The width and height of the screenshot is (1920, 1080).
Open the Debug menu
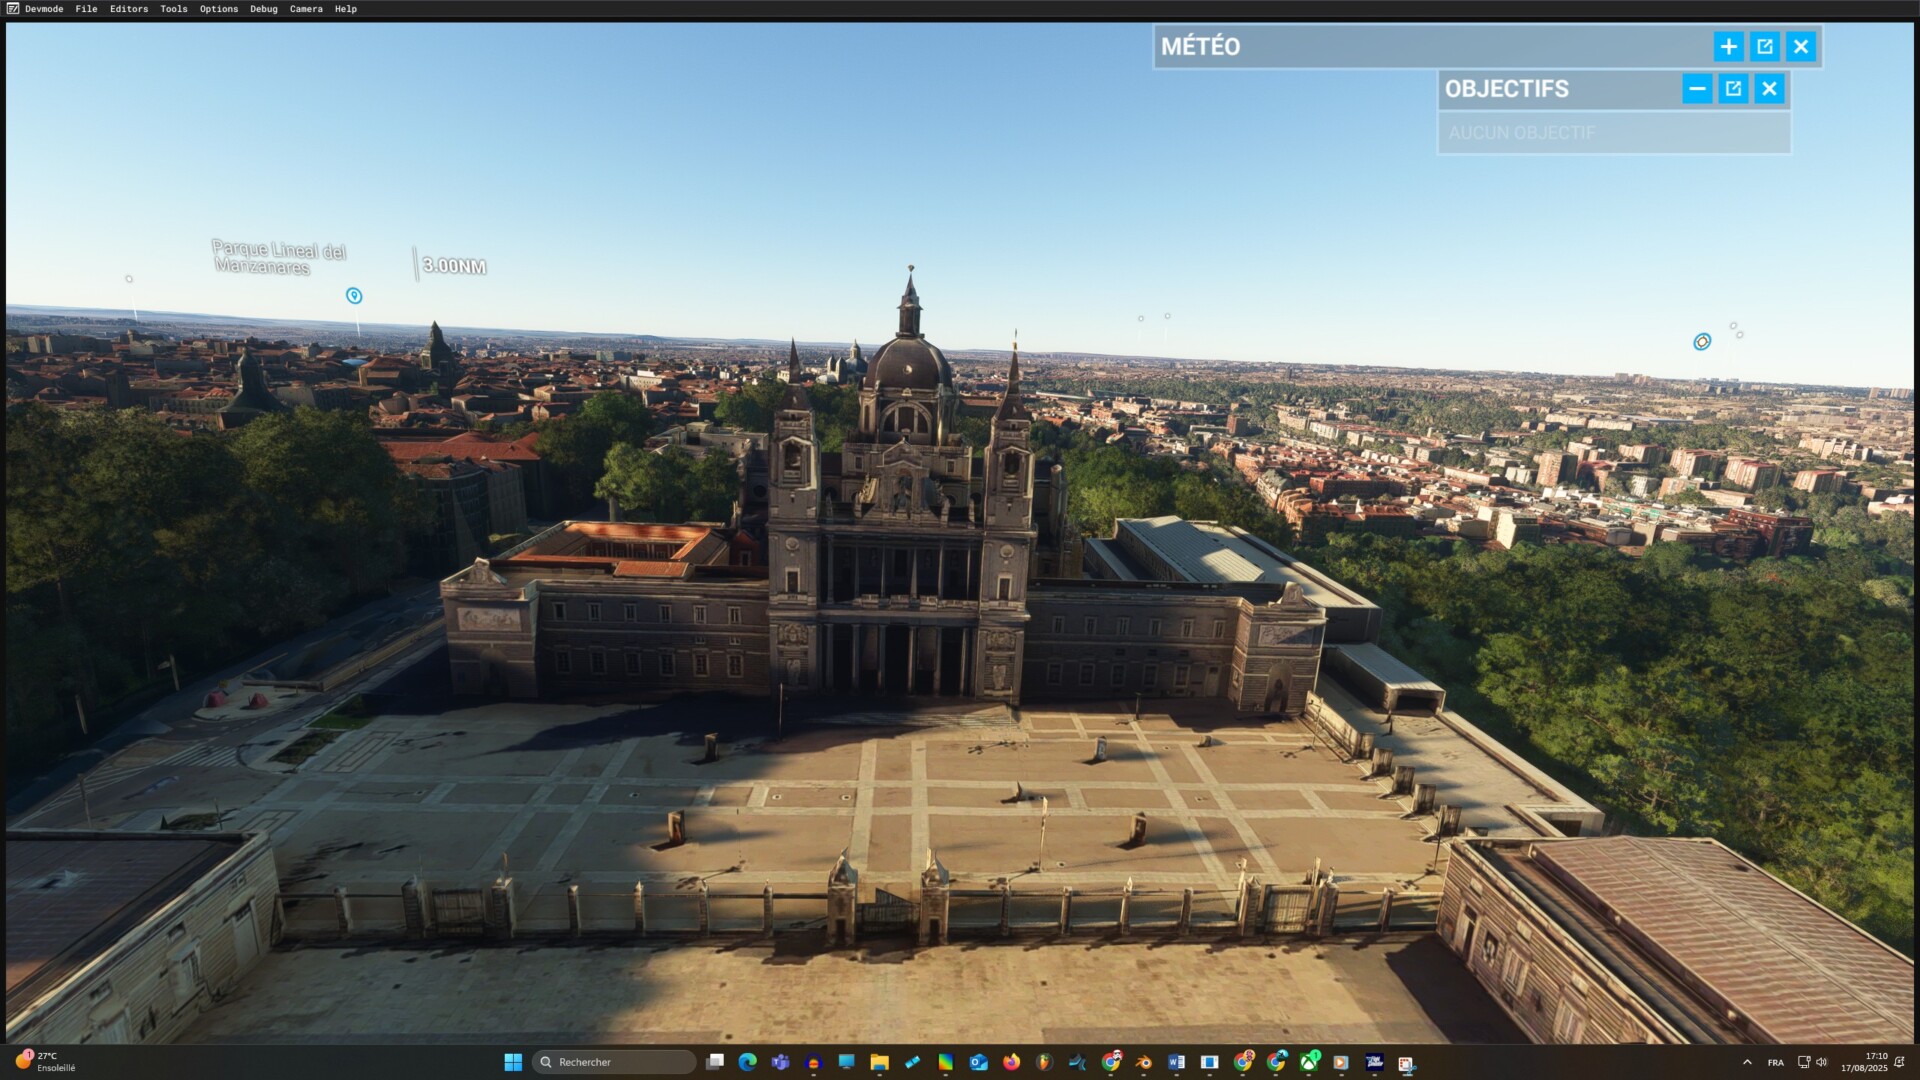click(x=264, y=9)
